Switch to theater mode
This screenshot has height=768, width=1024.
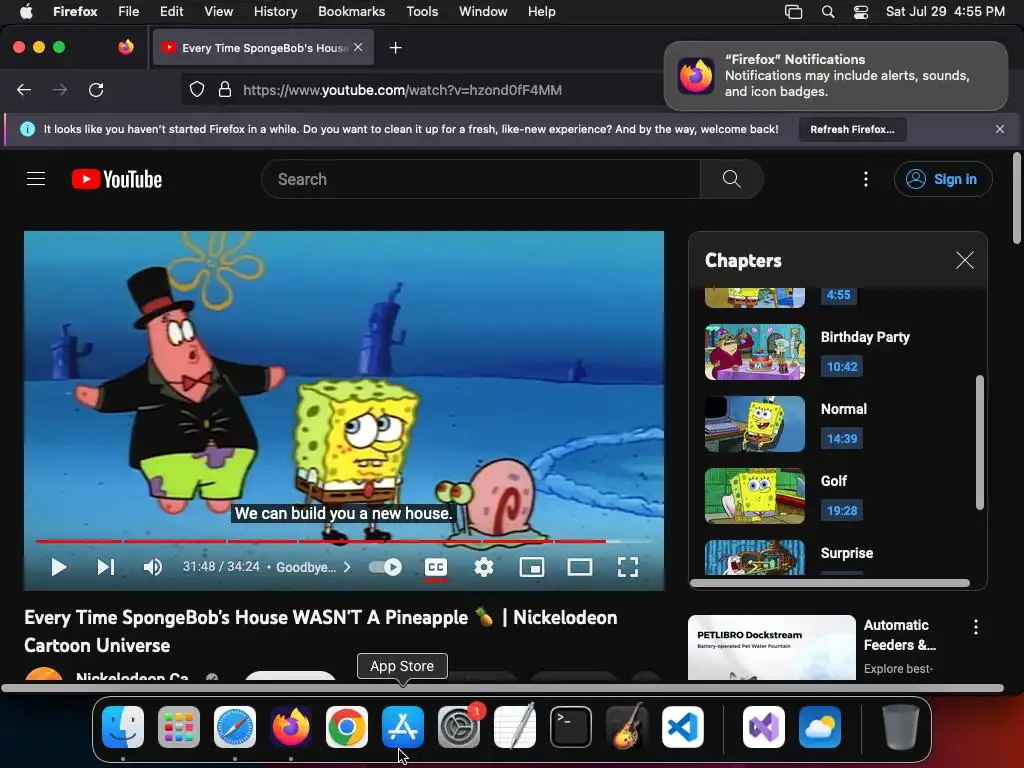(x=579, y=567)
